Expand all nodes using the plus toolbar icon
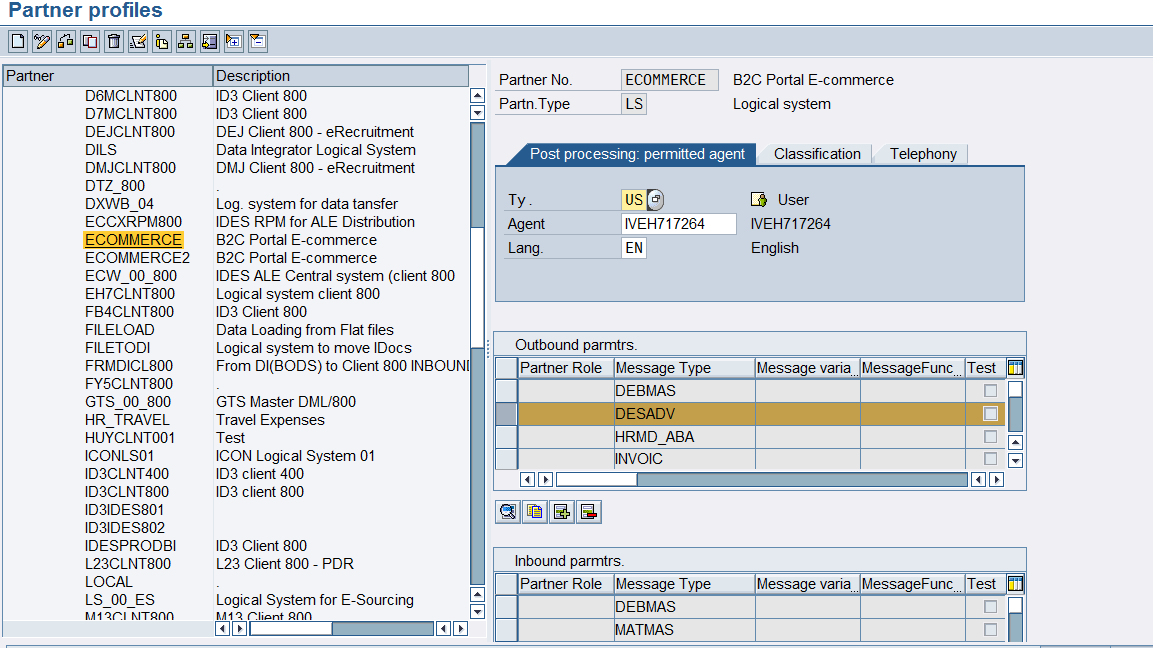 coord(233,41)
